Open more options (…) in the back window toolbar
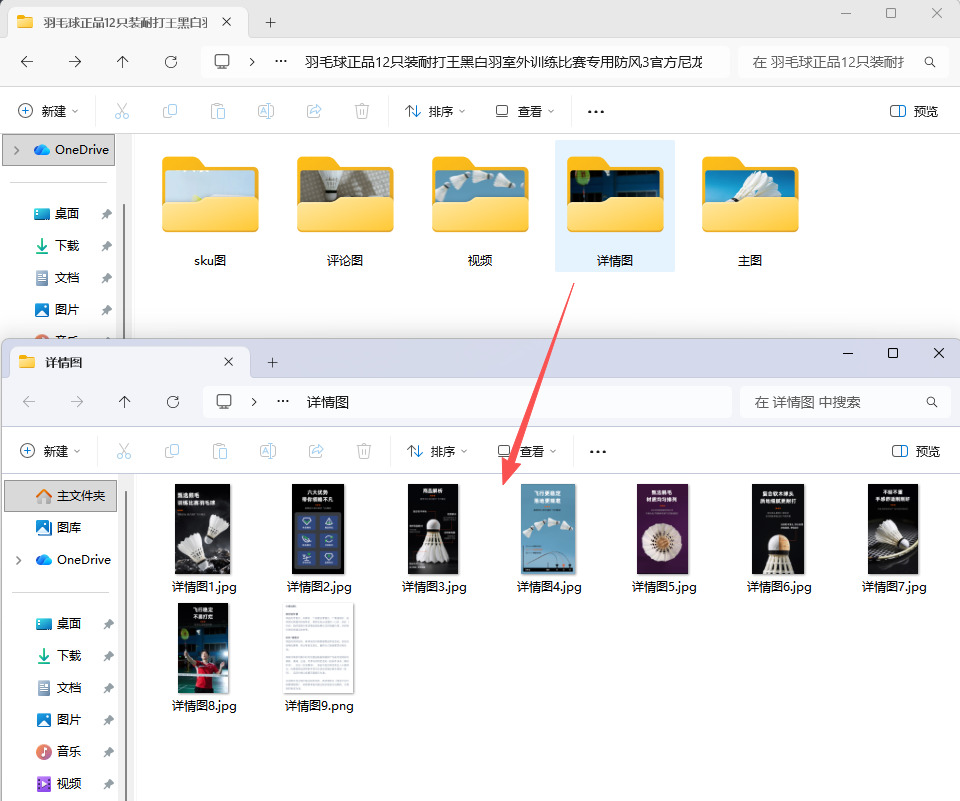 [x=596, y=111]
